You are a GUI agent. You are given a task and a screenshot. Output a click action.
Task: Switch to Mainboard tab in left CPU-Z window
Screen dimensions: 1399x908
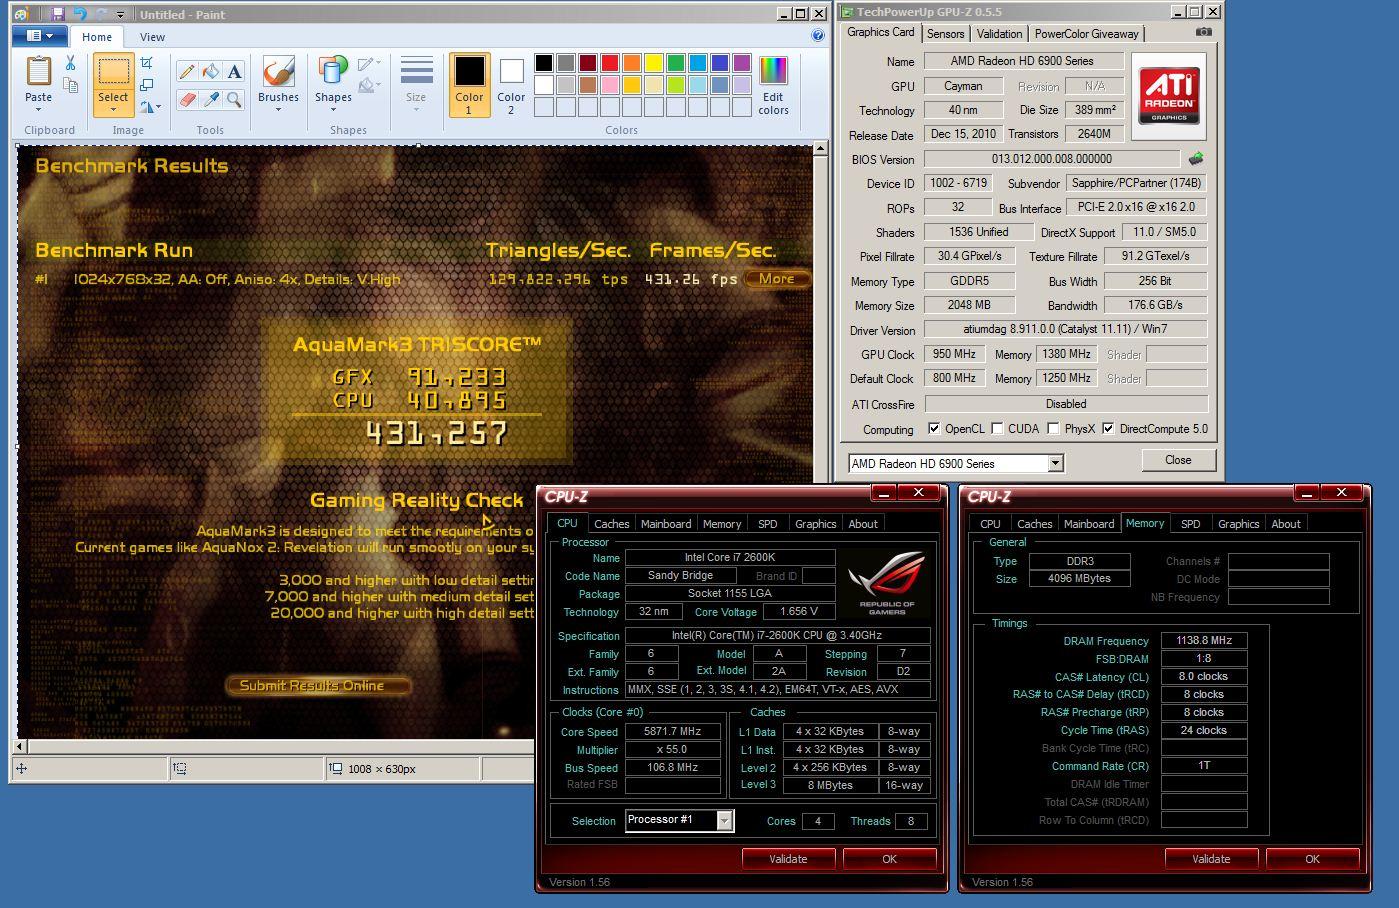pos(666,524)
